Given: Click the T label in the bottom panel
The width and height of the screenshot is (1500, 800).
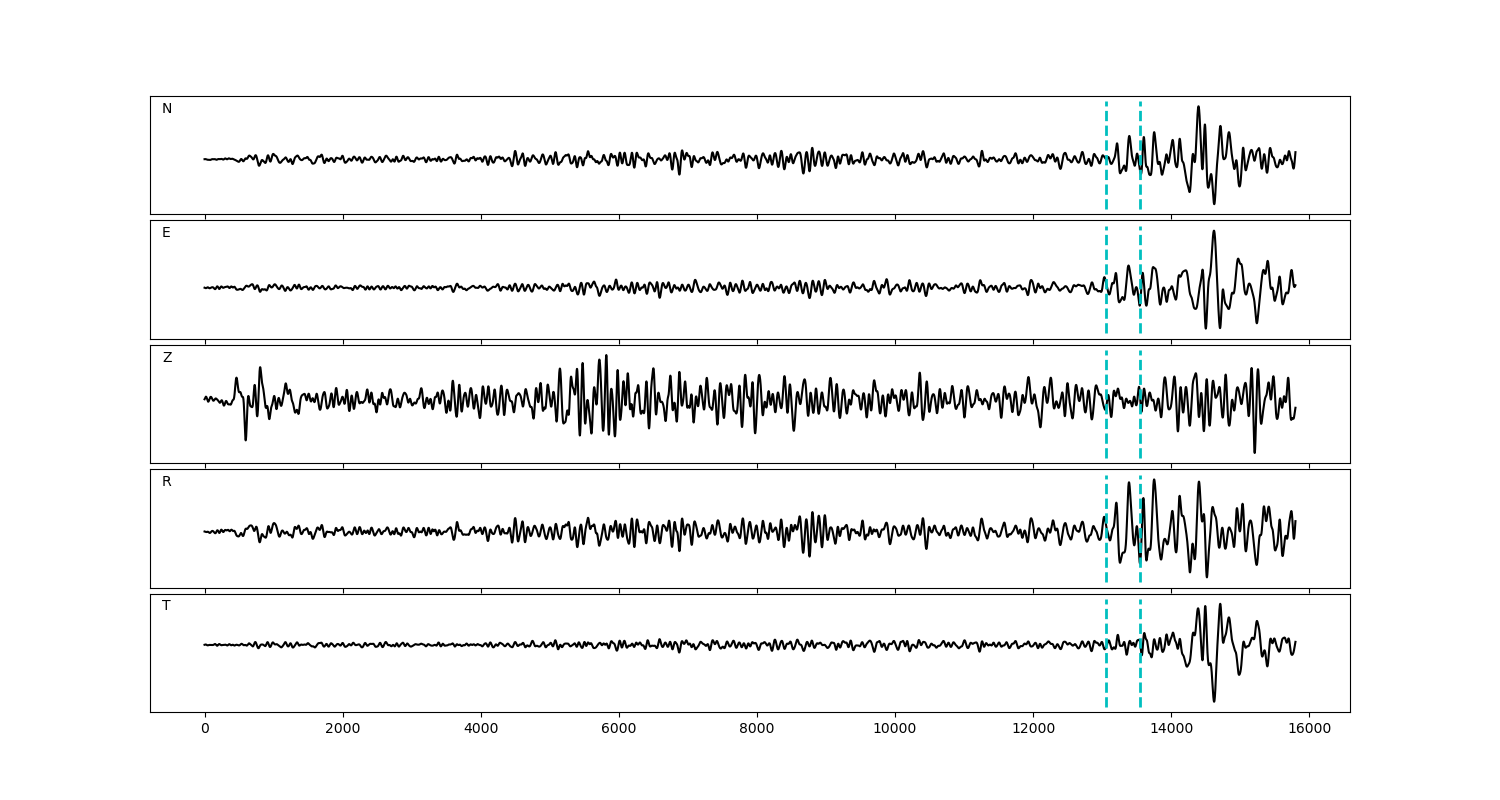Looking at the screenshot, I should (x=166, y=606).
